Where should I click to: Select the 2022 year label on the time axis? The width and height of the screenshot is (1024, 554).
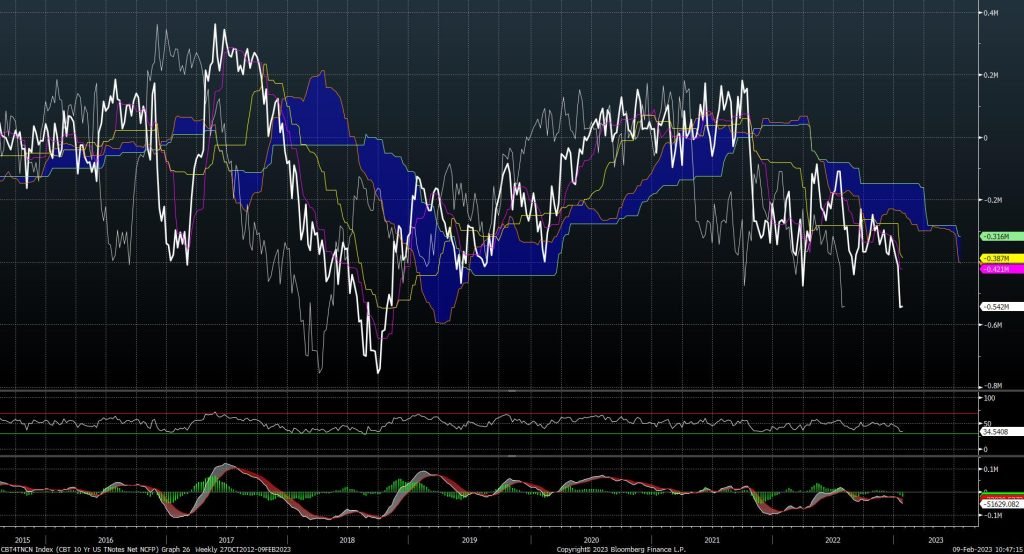(x=833, y=540)
